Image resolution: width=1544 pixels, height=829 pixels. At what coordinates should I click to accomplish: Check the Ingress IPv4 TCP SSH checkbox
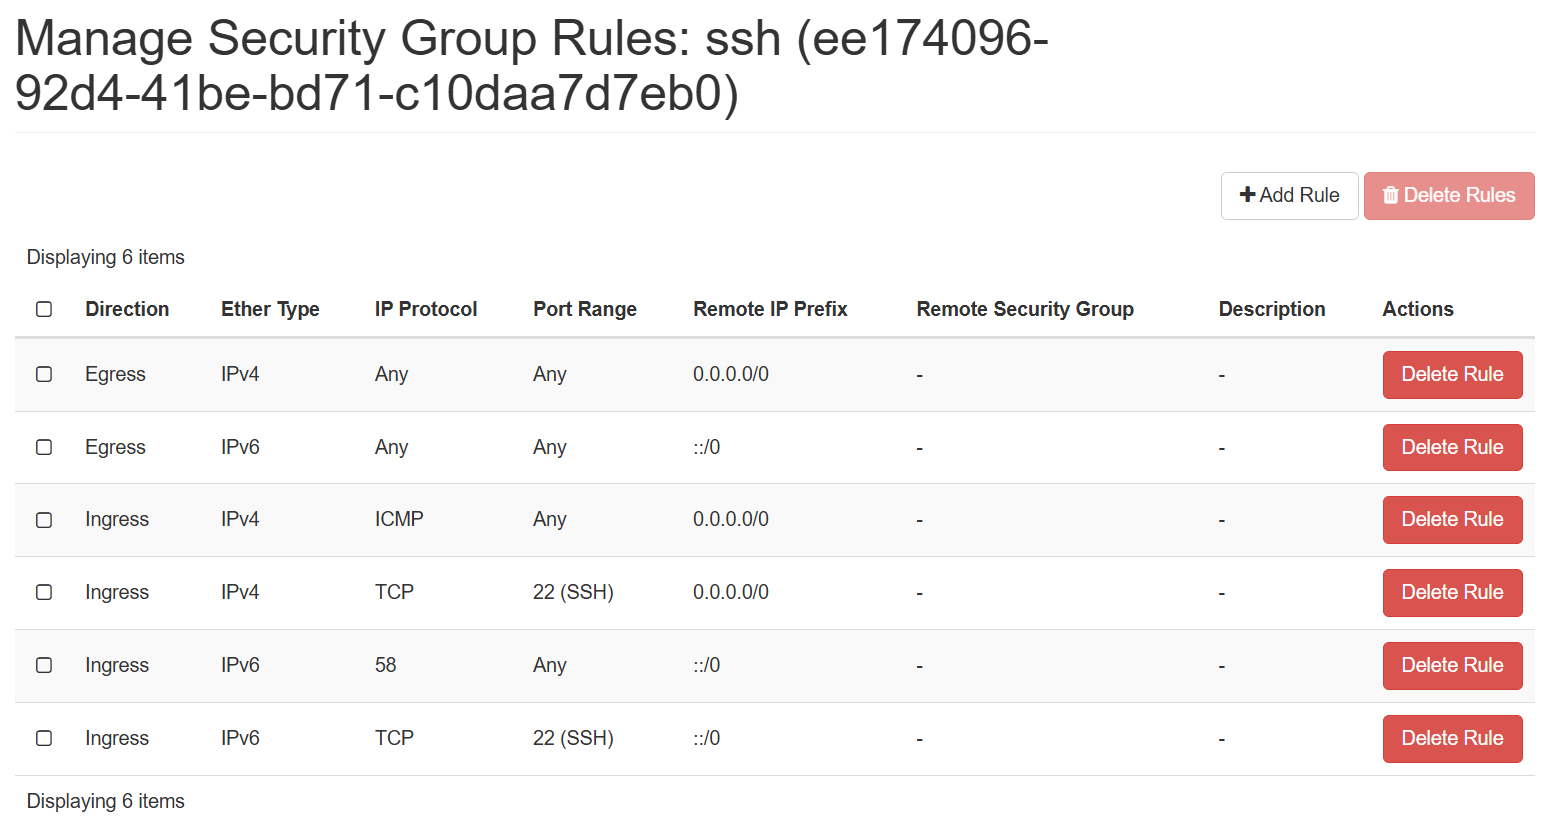[44, 592]
